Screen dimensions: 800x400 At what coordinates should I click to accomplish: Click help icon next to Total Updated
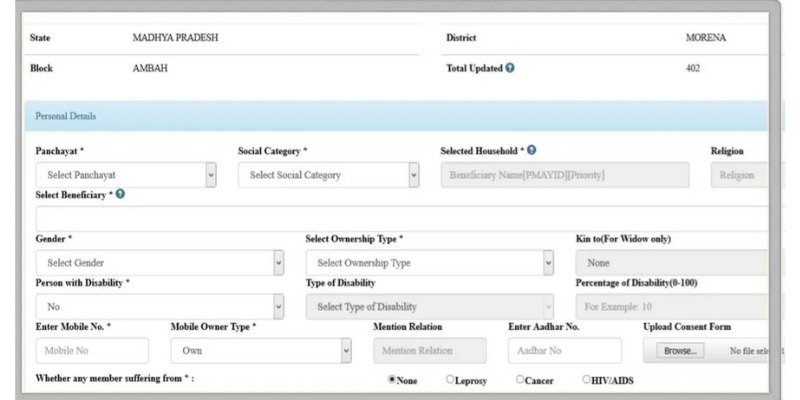coord(510,68)
